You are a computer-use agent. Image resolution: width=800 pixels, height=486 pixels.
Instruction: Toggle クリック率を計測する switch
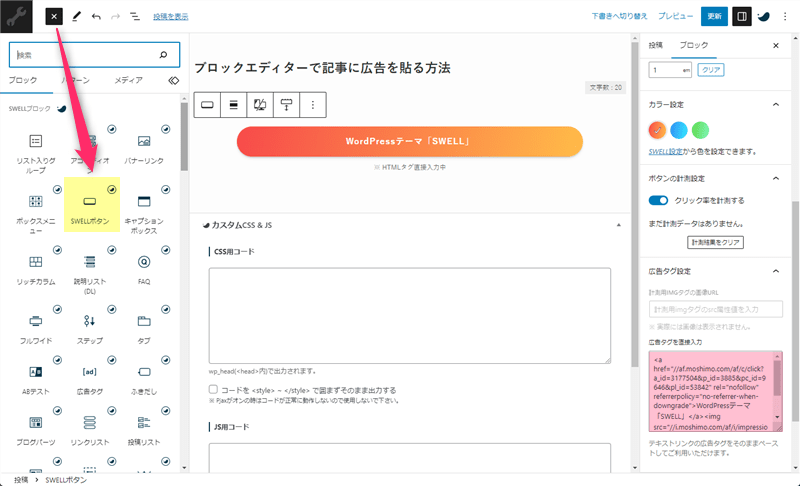coord(658,200)
